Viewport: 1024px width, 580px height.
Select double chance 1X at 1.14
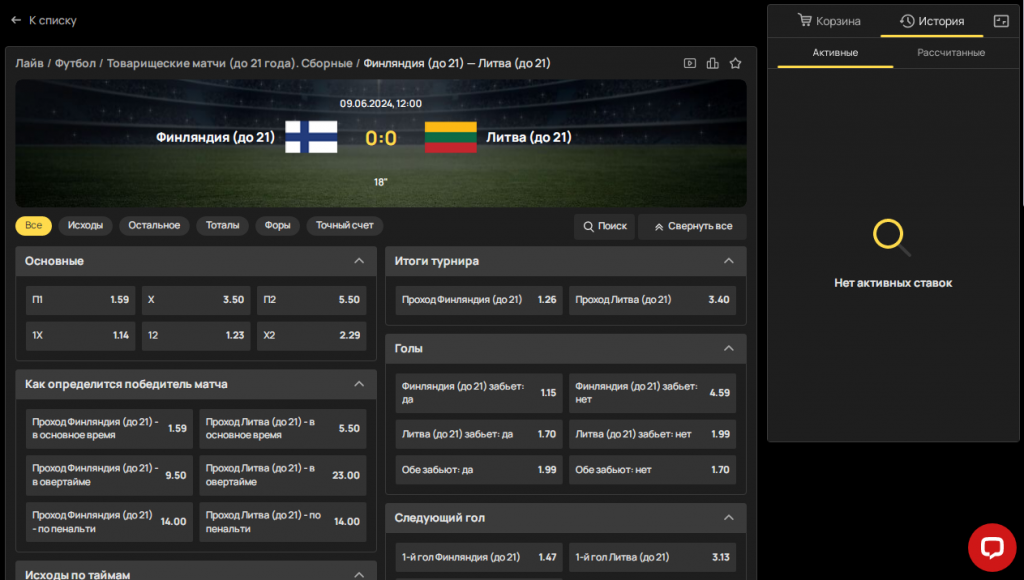click(80, 336)
